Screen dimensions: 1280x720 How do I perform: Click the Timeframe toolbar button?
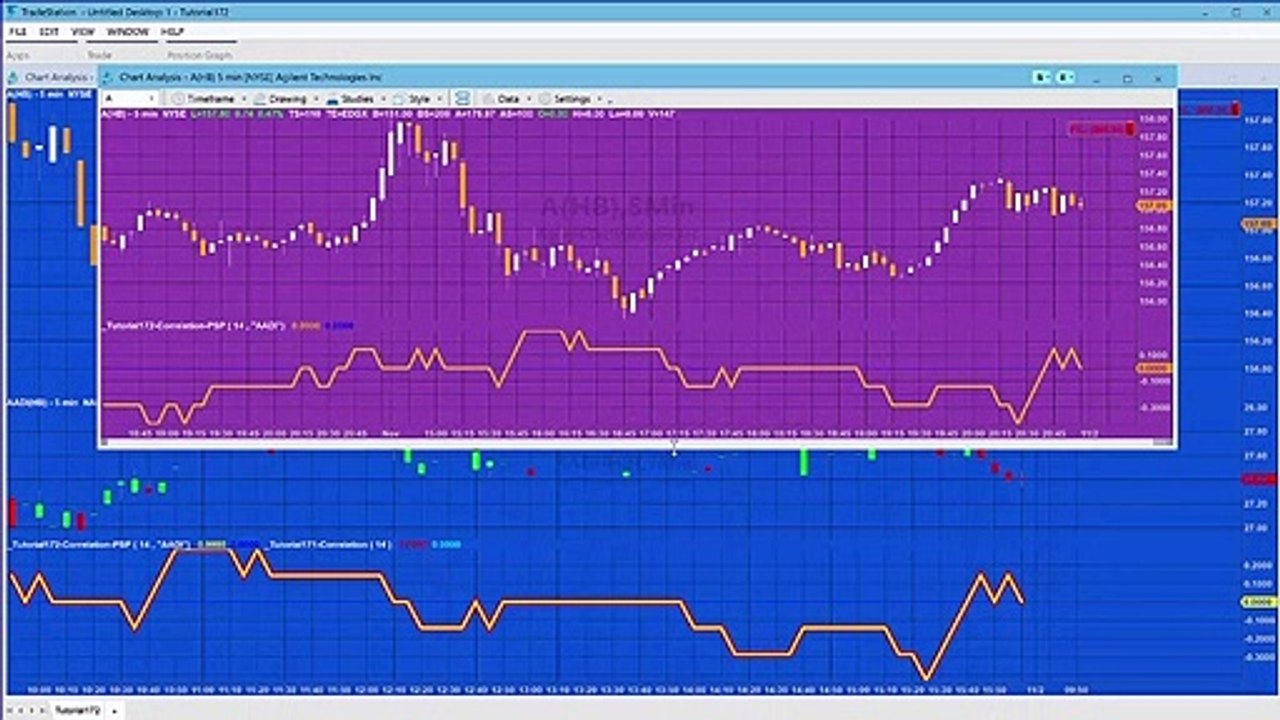210,99
